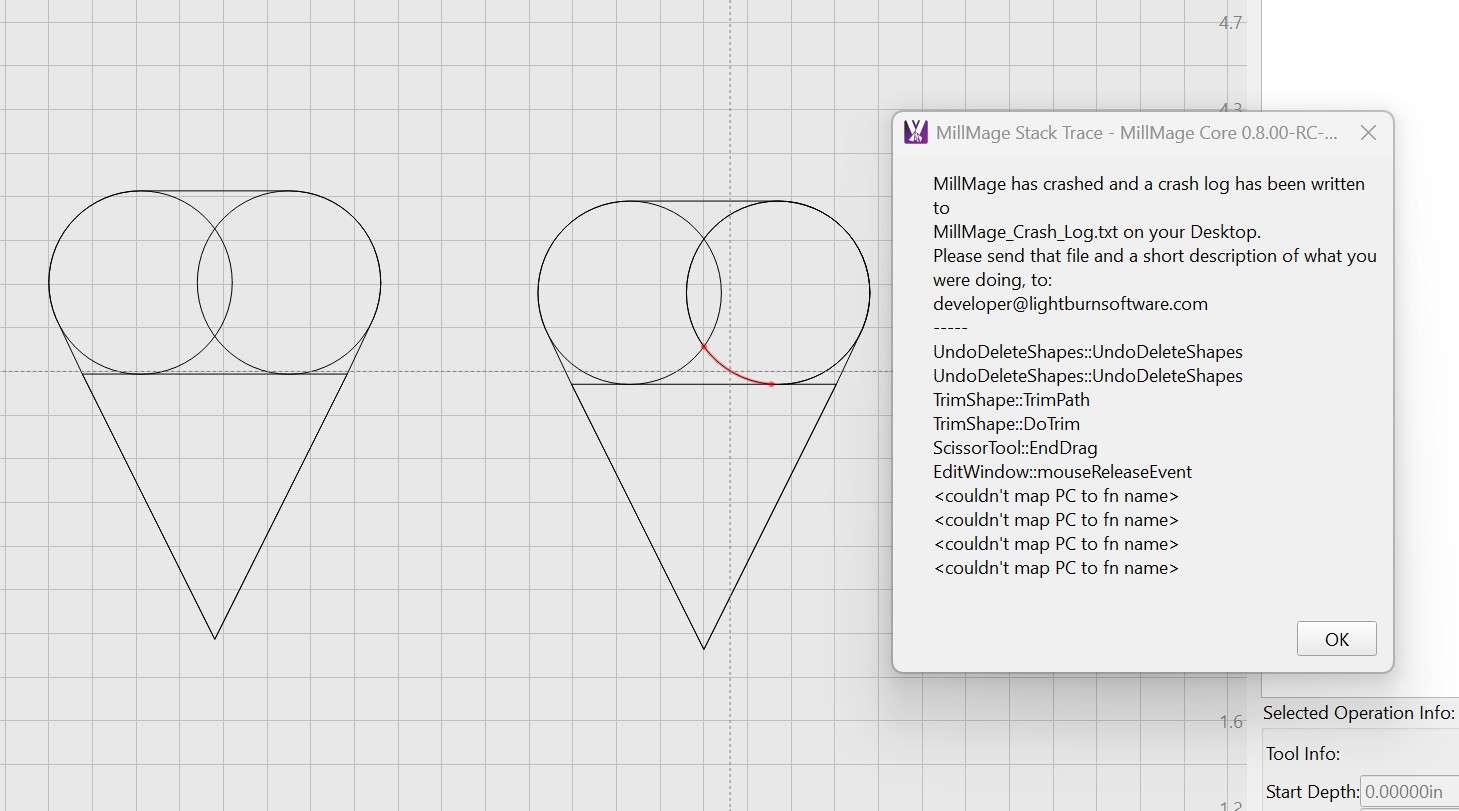Click the 4.7 ruler label

(1231, 23)
